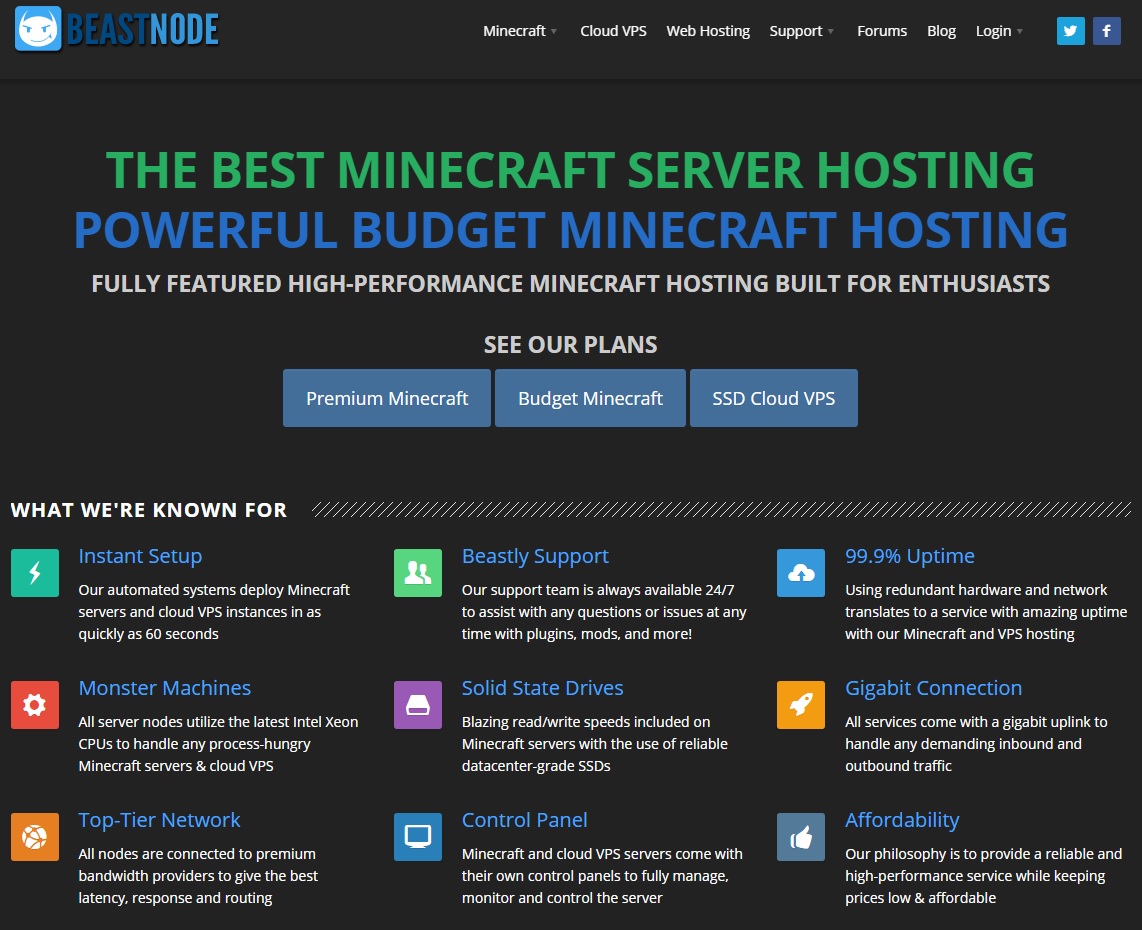Click the BeastNode logo in the header
Image resolution: width=1142 pixels, height=930 pixels.
115,30
